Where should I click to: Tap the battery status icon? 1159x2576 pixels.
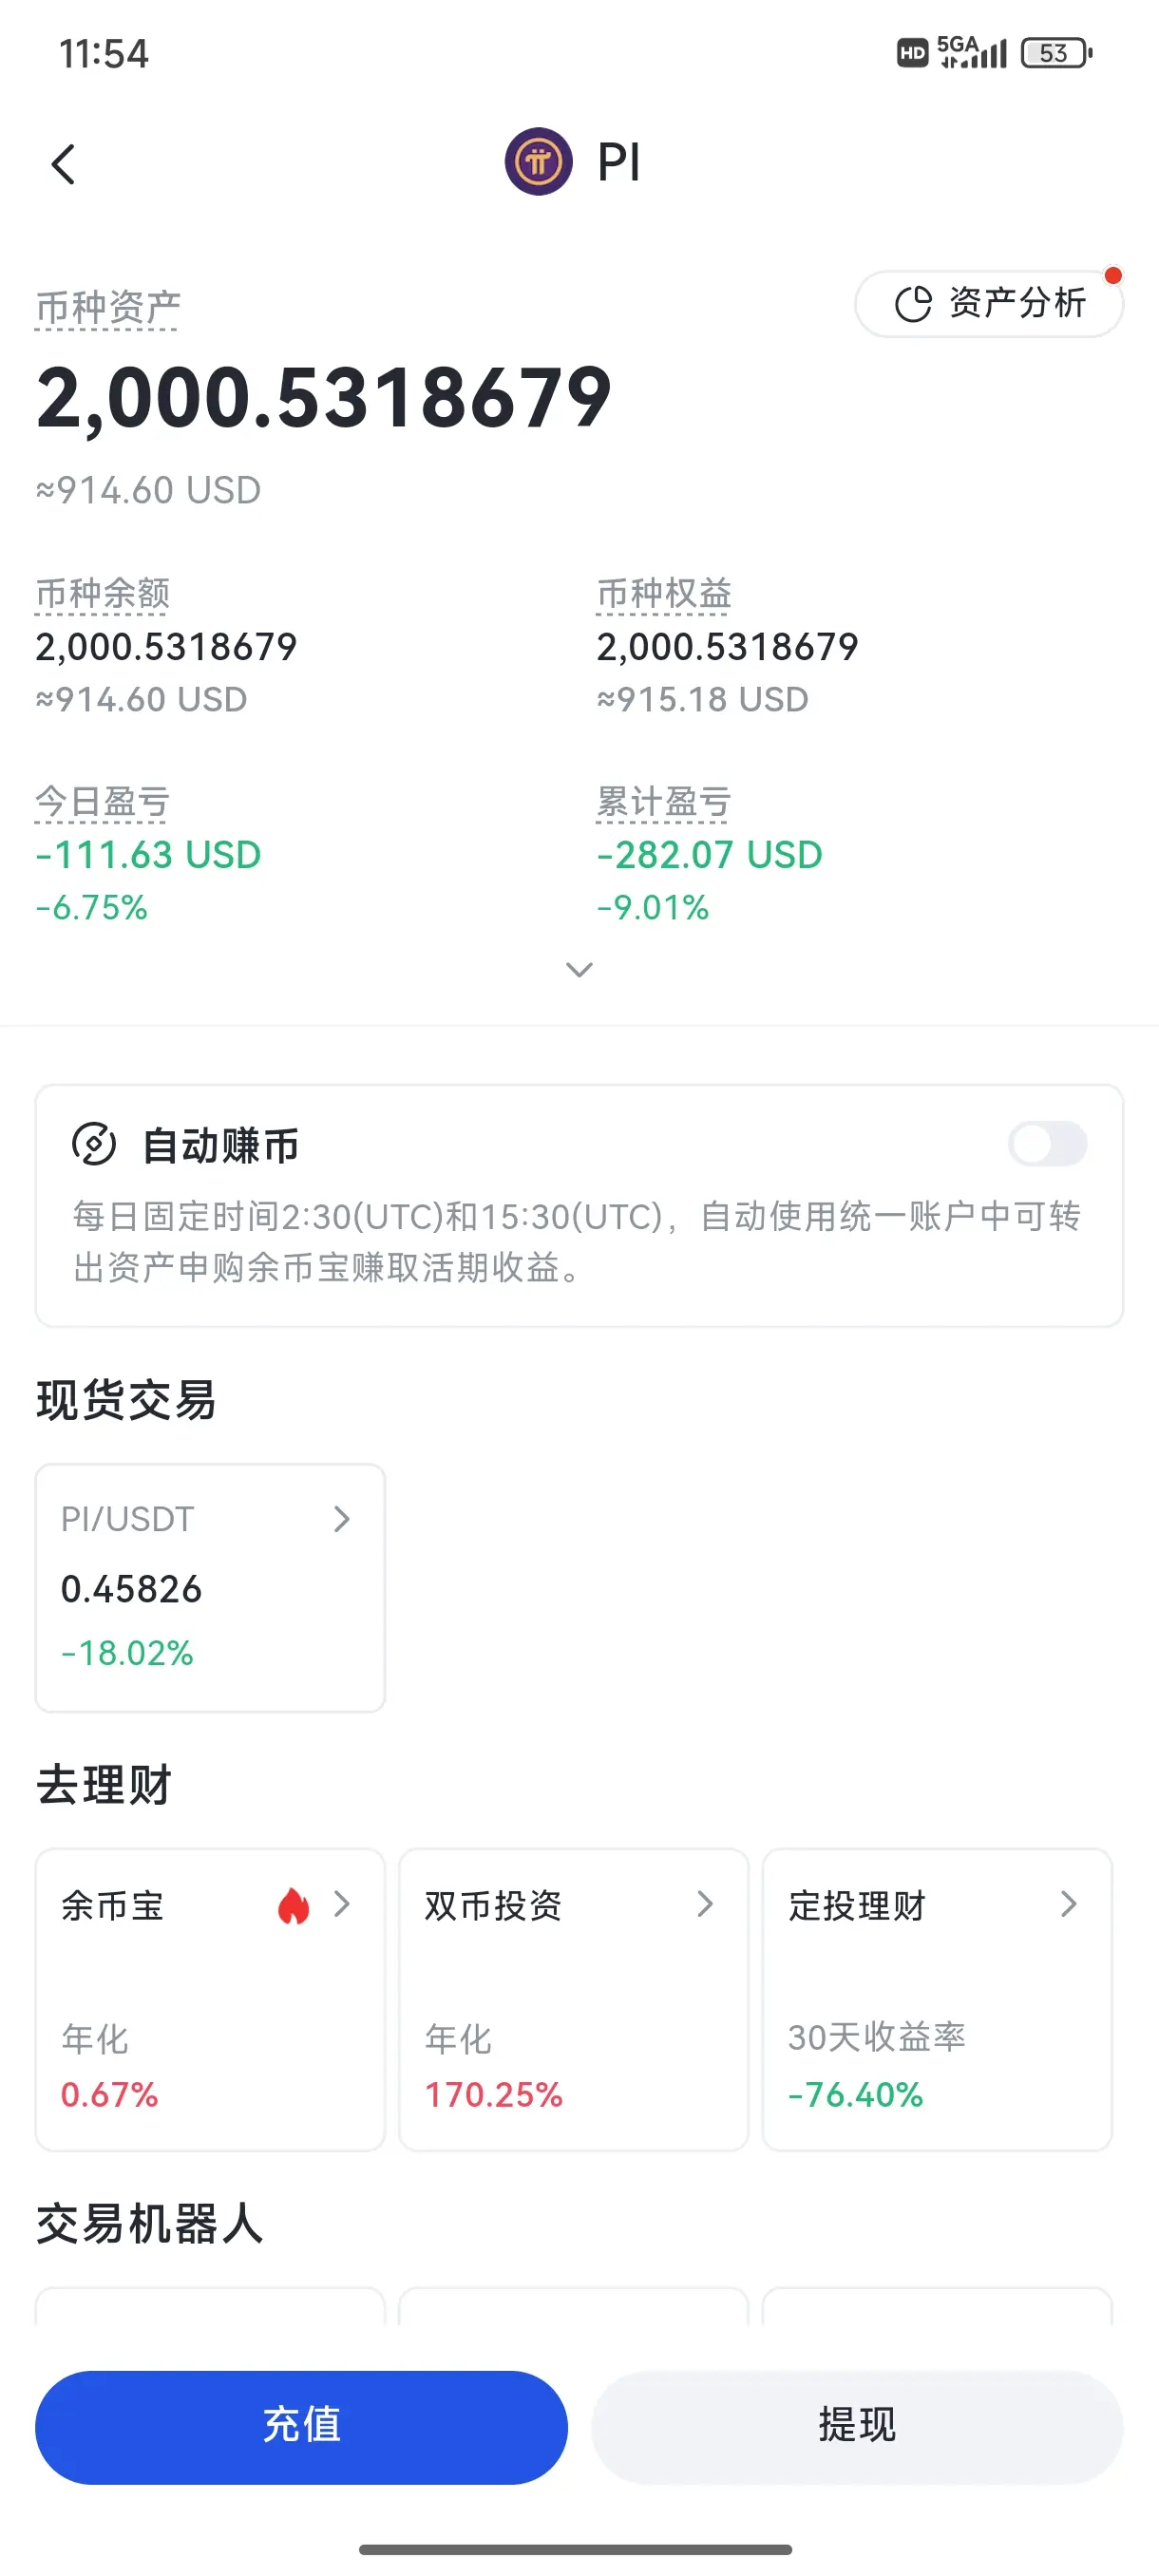[x=1056, y=53]
